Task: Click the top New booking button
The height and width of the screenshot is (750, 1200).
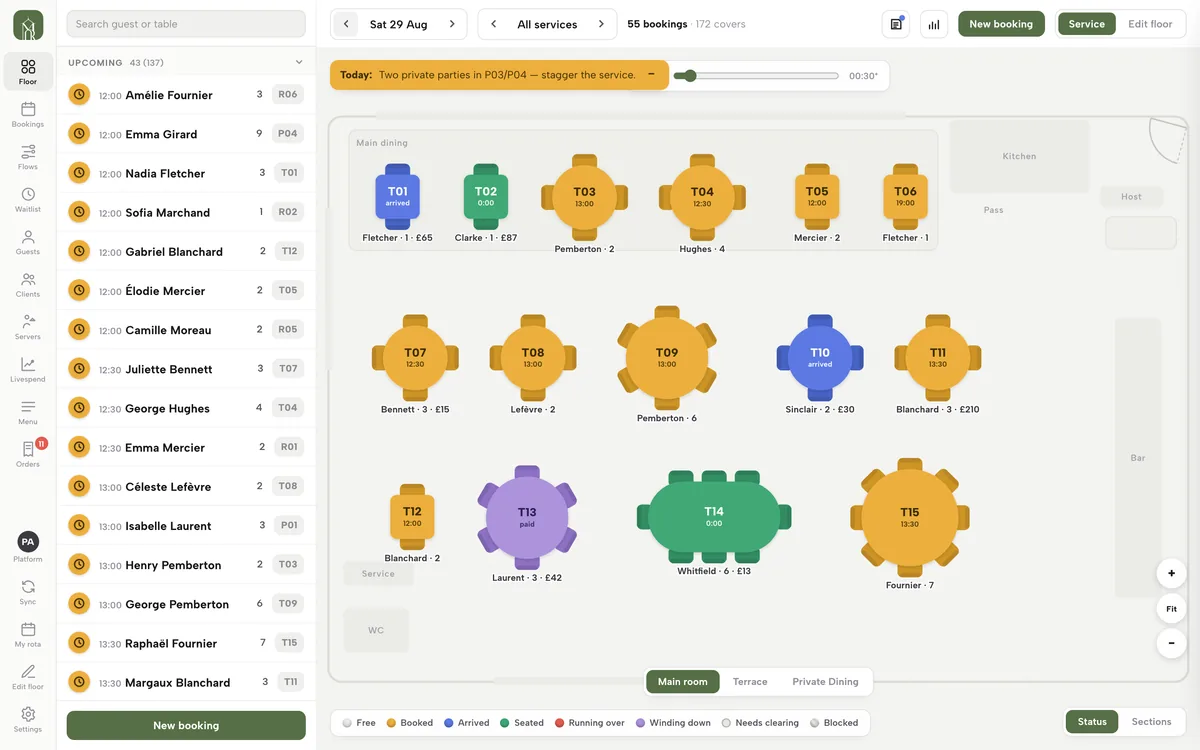Action: (x=1001, y=24)
